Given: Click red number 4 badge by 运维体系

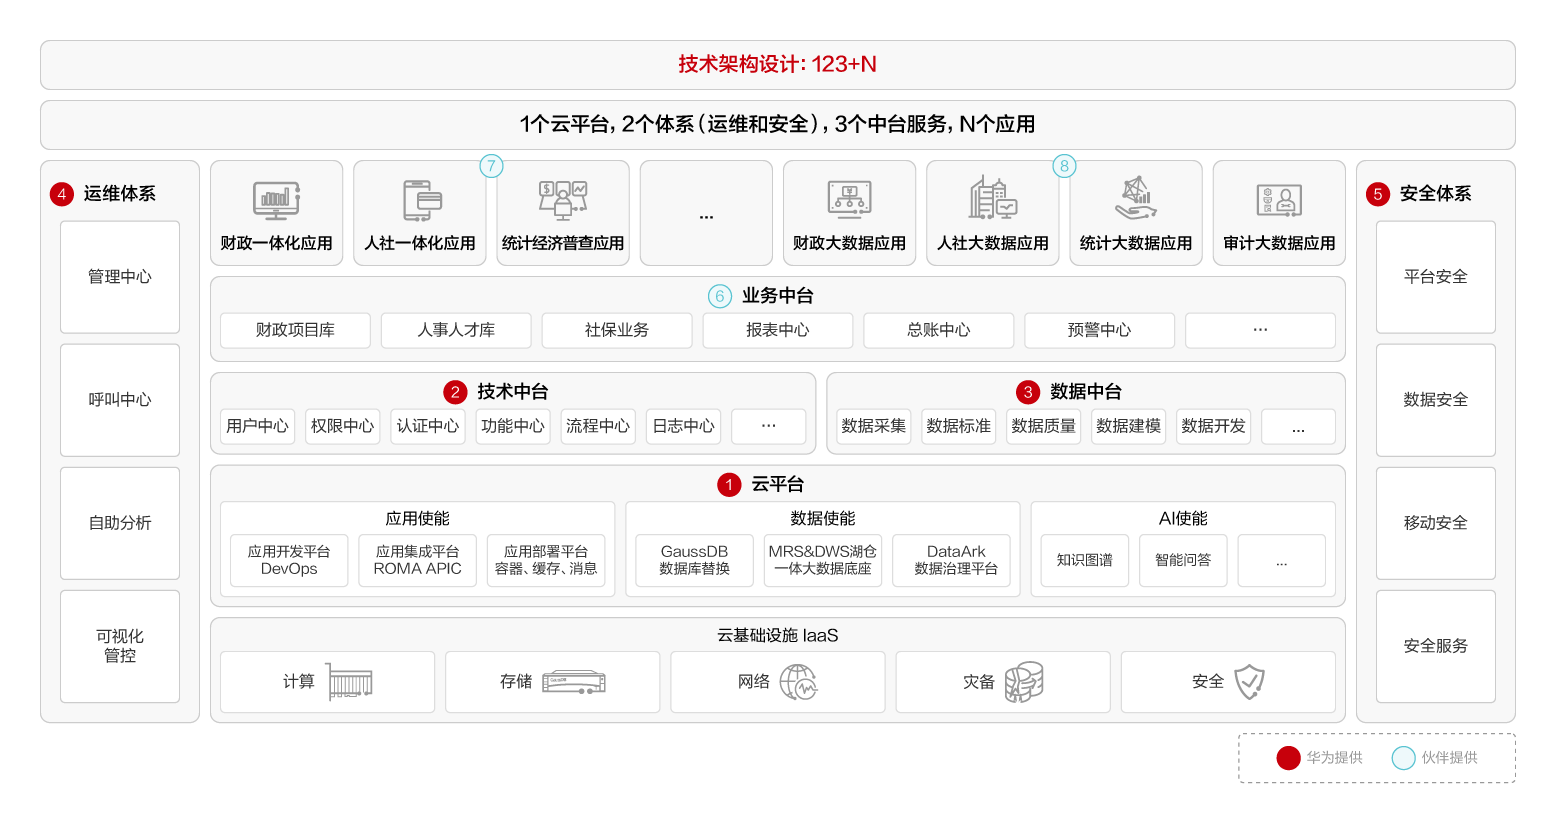Looking at the screenshot, I should 62,194.
